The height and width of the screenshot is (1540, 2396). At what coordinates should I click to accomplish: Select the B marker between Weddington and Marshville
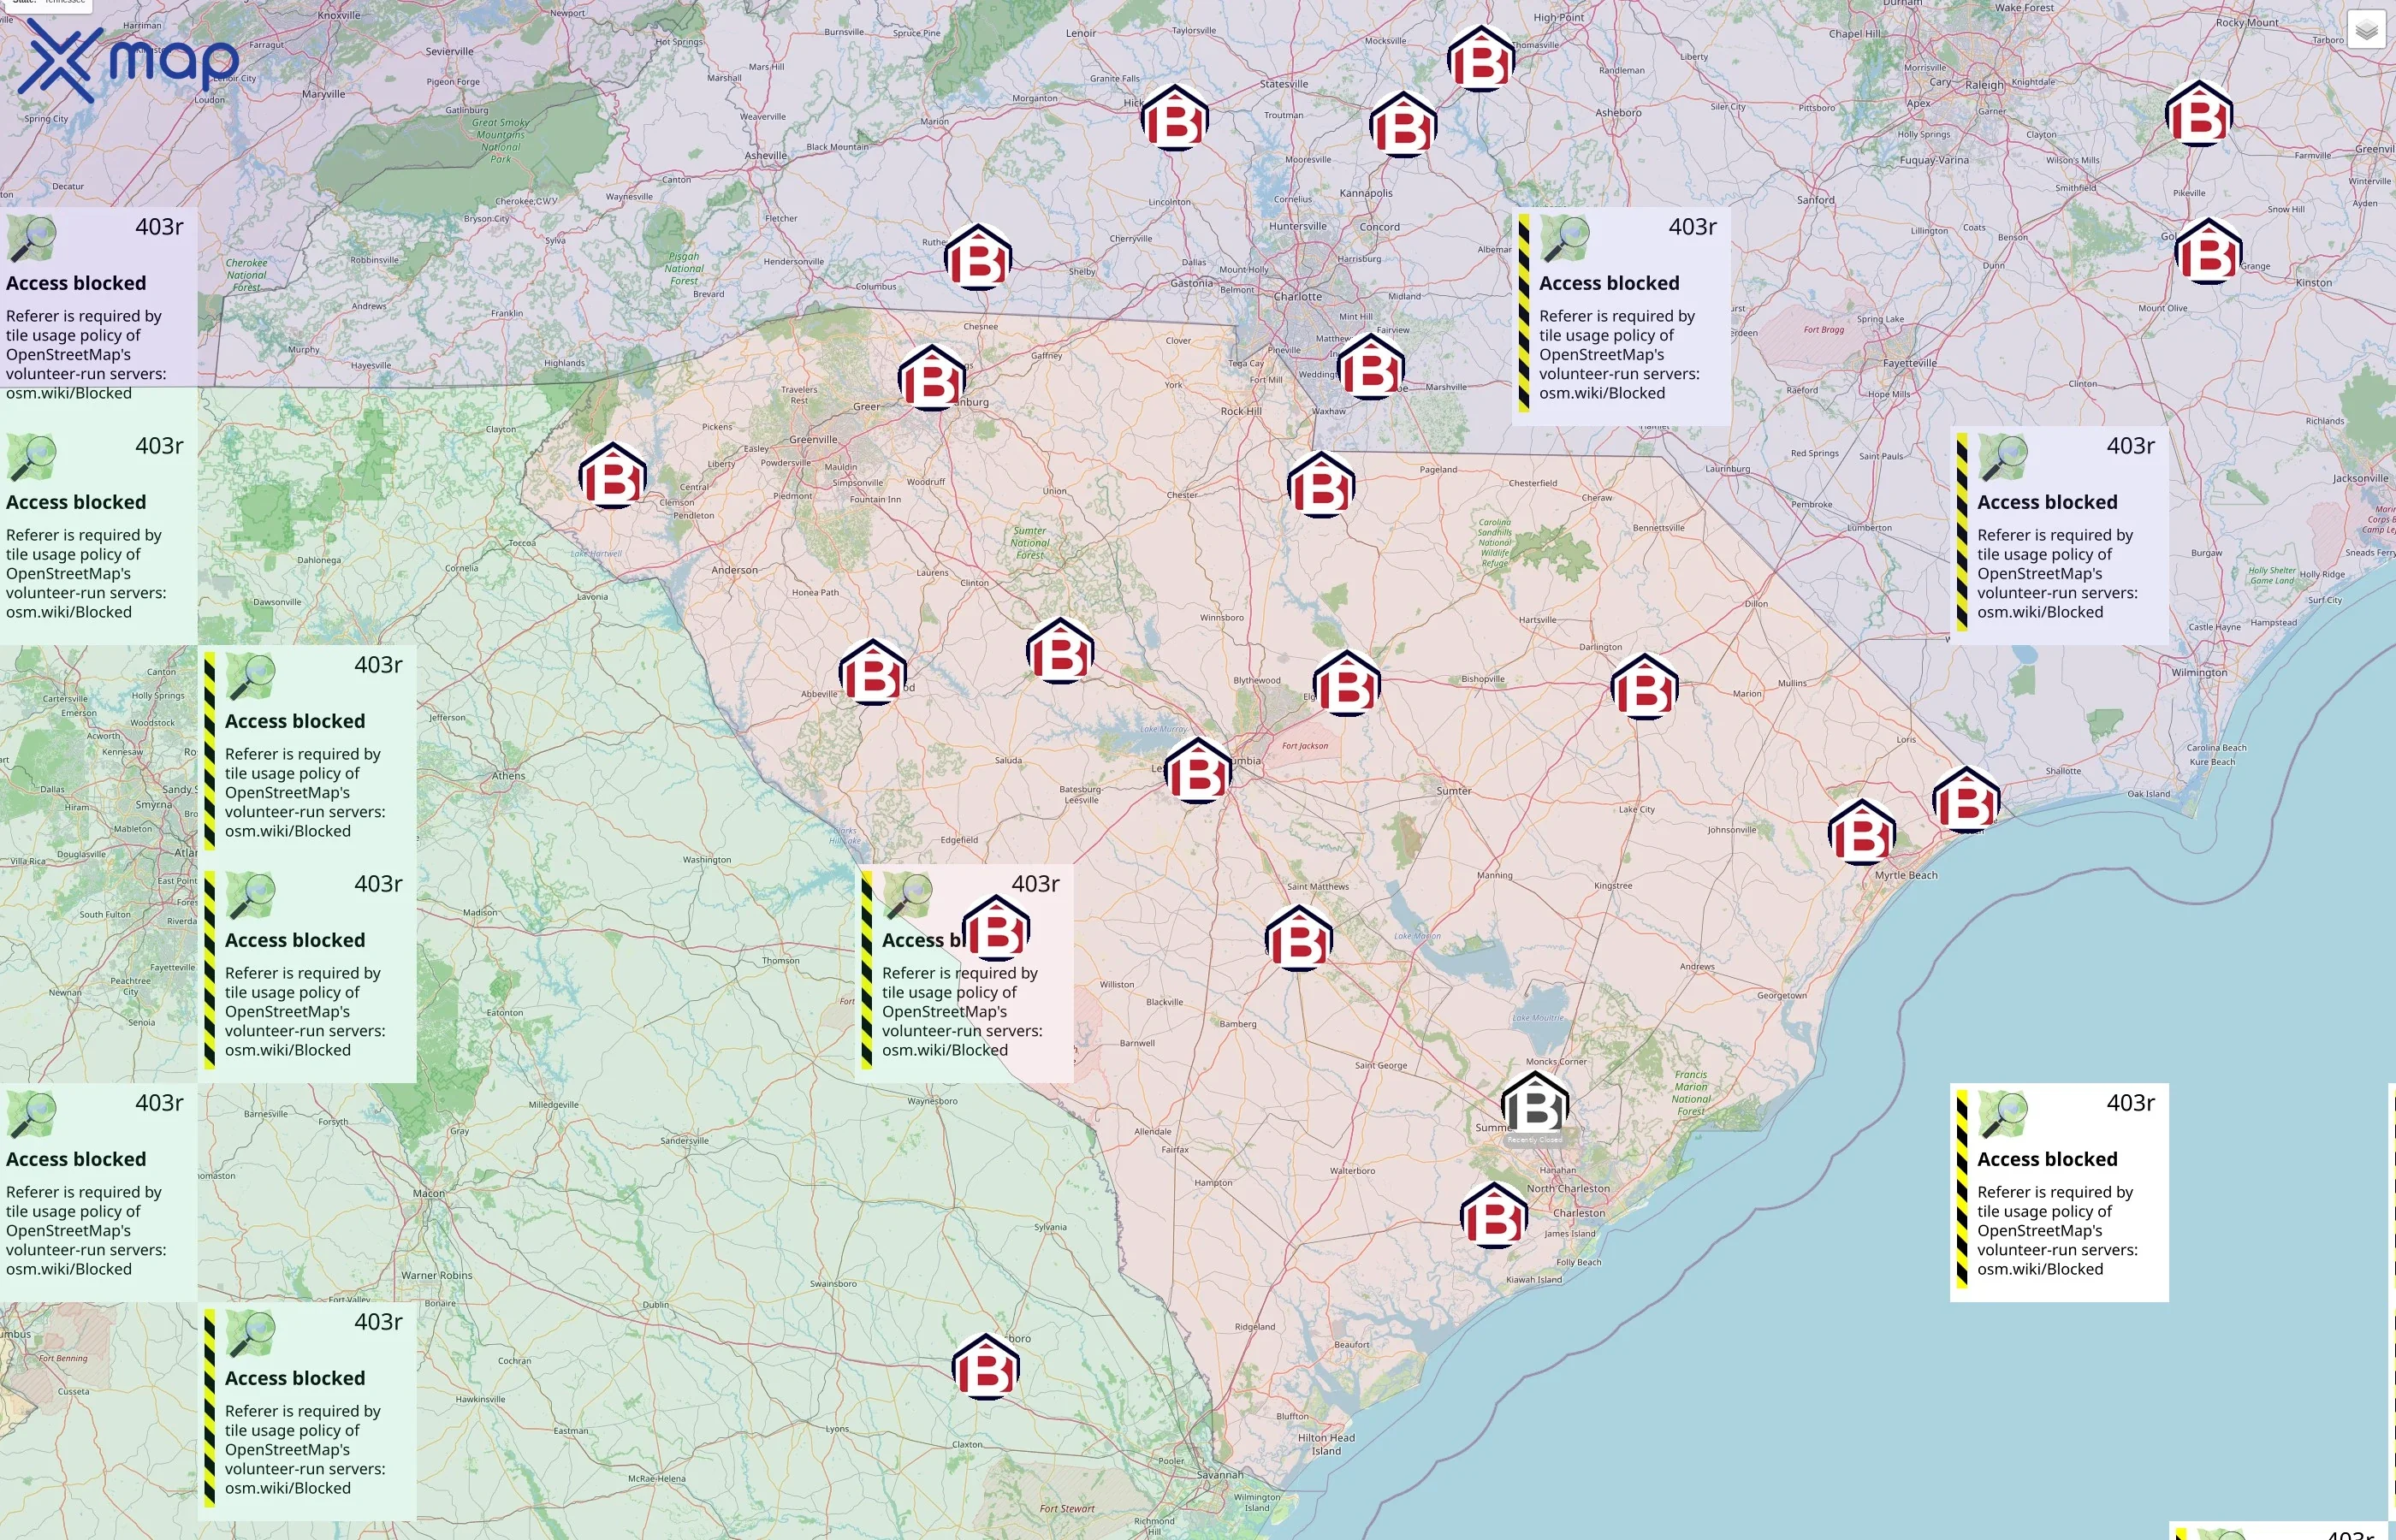pyautogui.click(x=1371, y=367)
